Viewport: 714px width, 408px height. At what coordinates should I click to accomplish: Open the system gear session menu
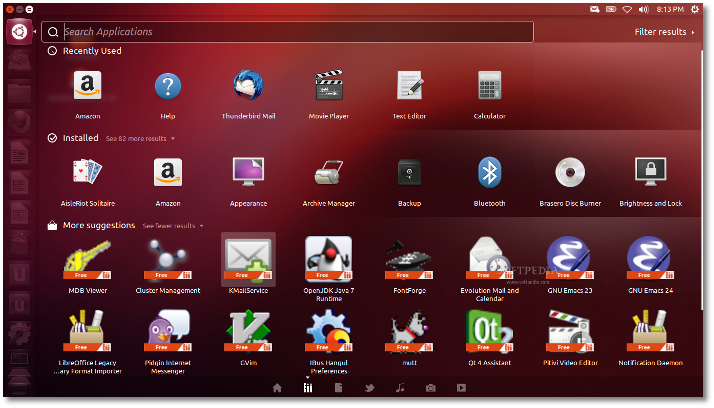[x=695, y=9]
